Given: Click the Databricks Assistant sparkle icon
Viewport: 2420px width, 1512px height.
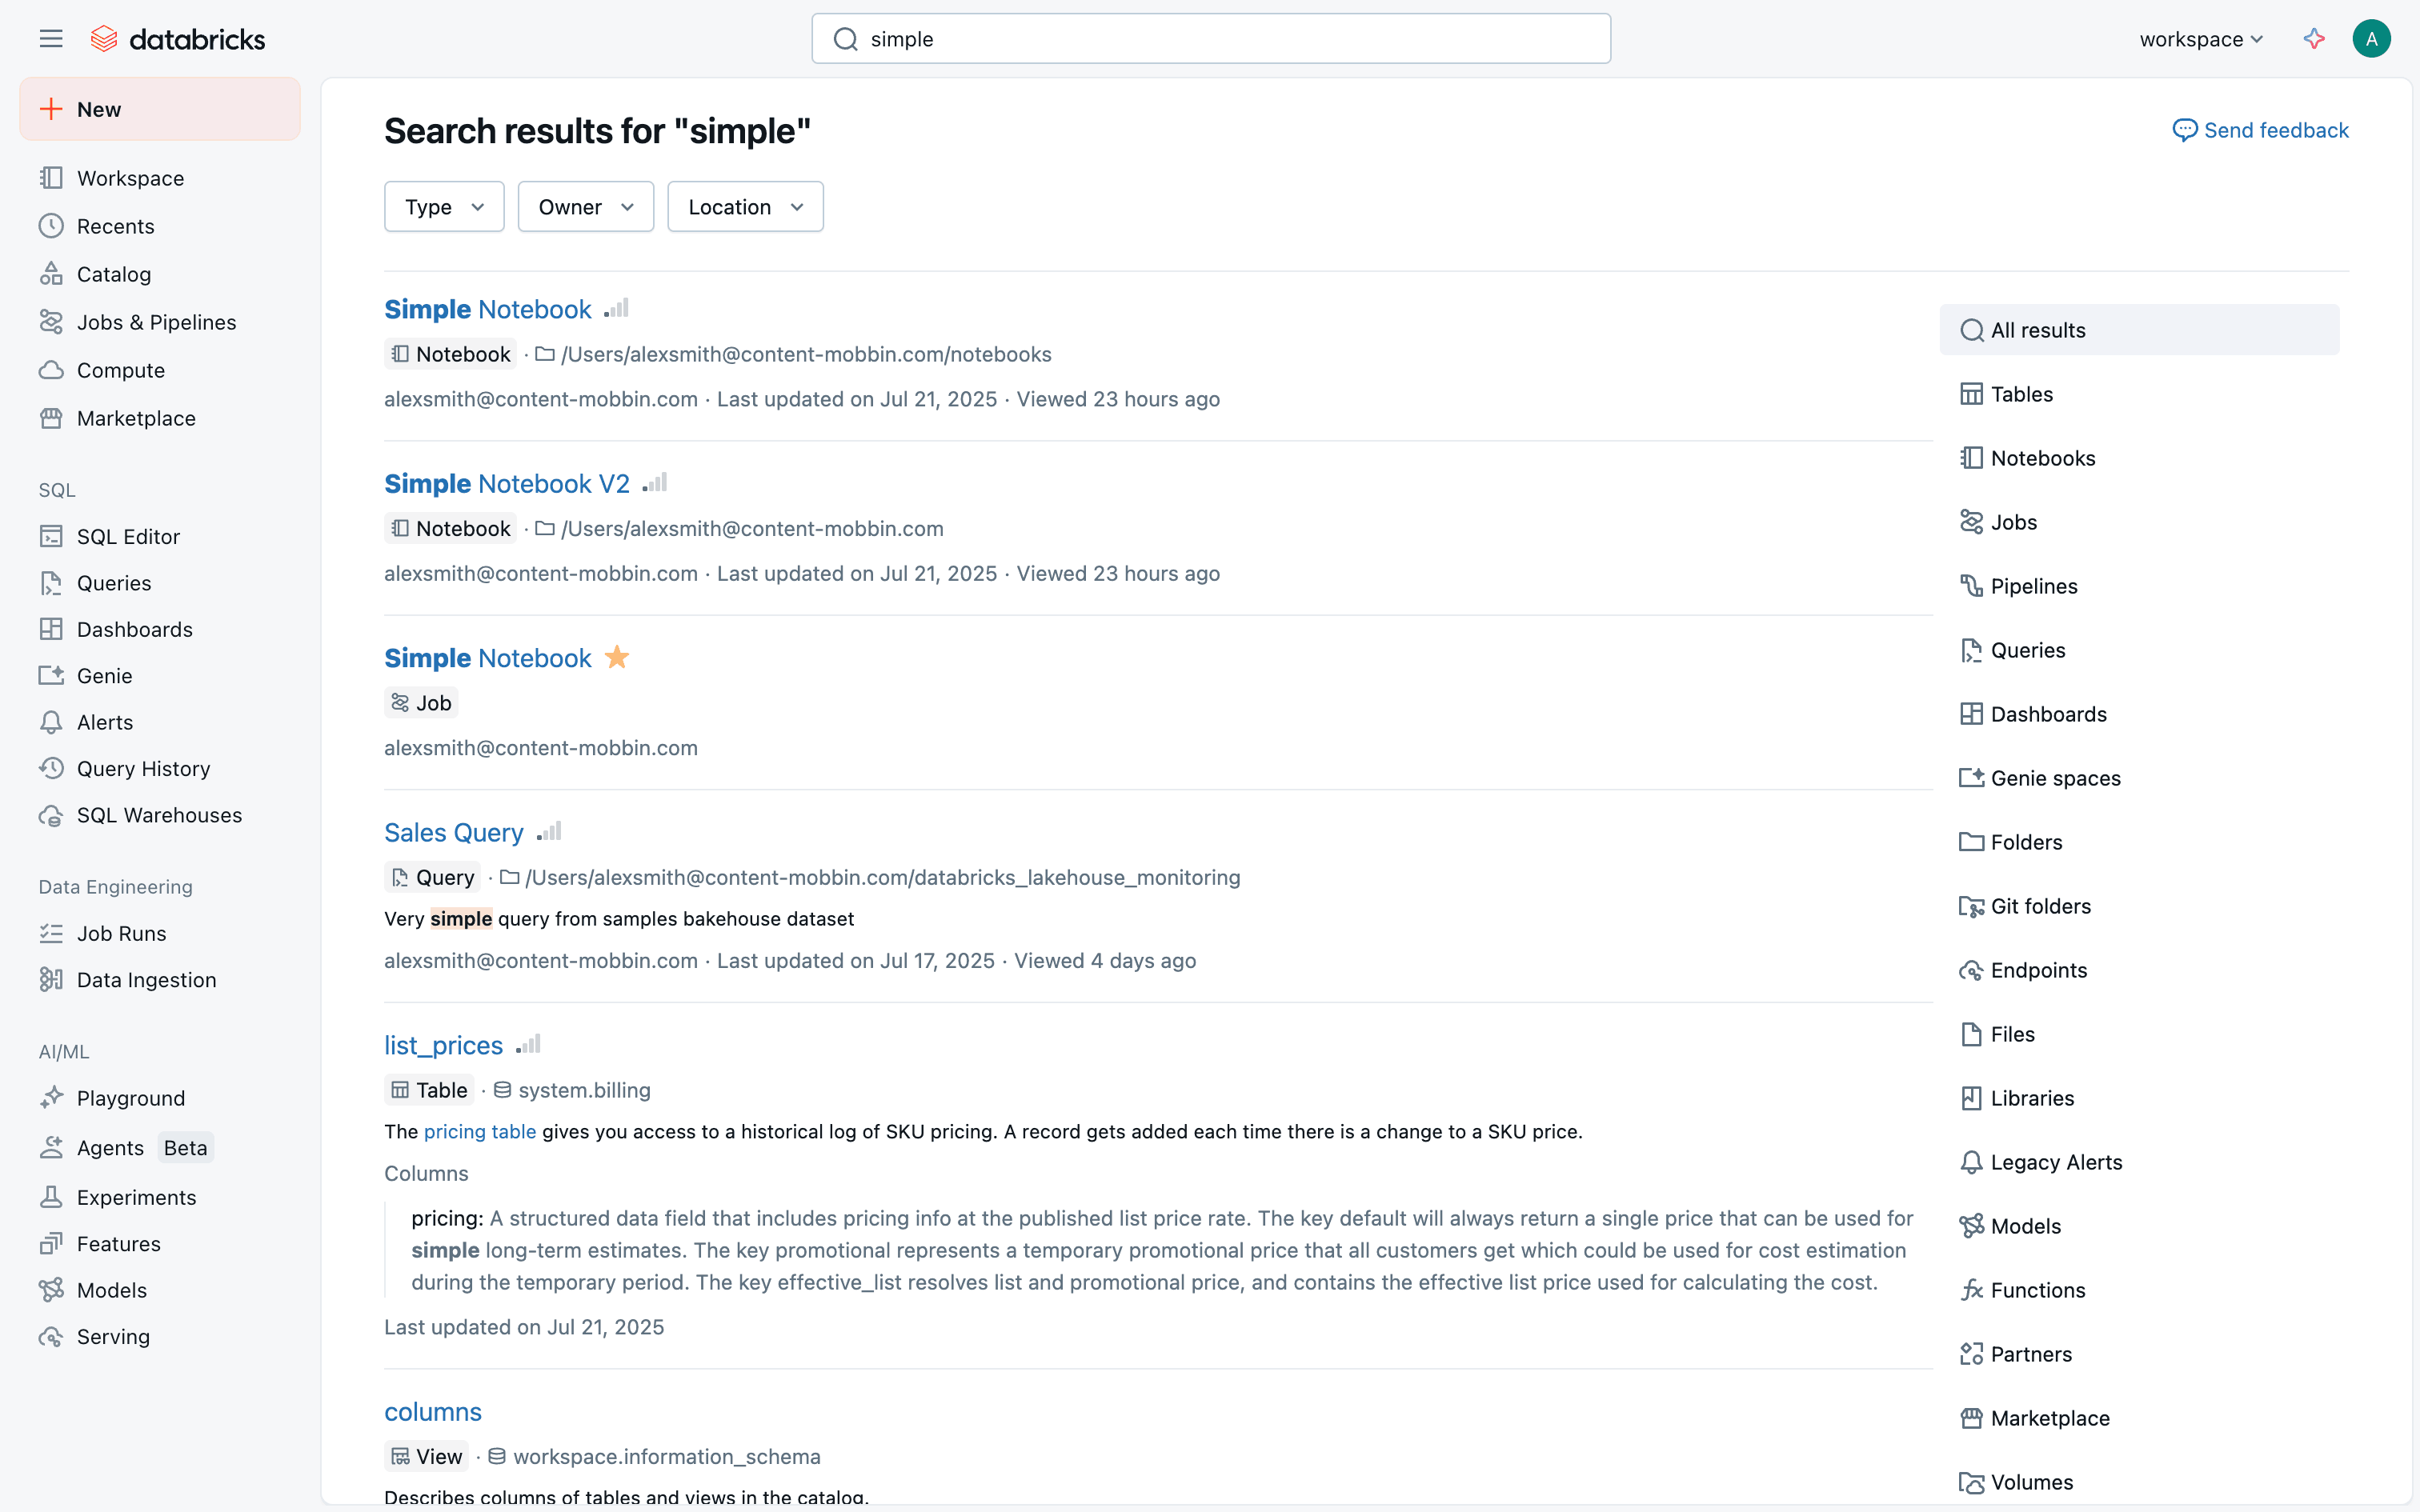Looking at the screenshot, I should (x=2314, y=39).
